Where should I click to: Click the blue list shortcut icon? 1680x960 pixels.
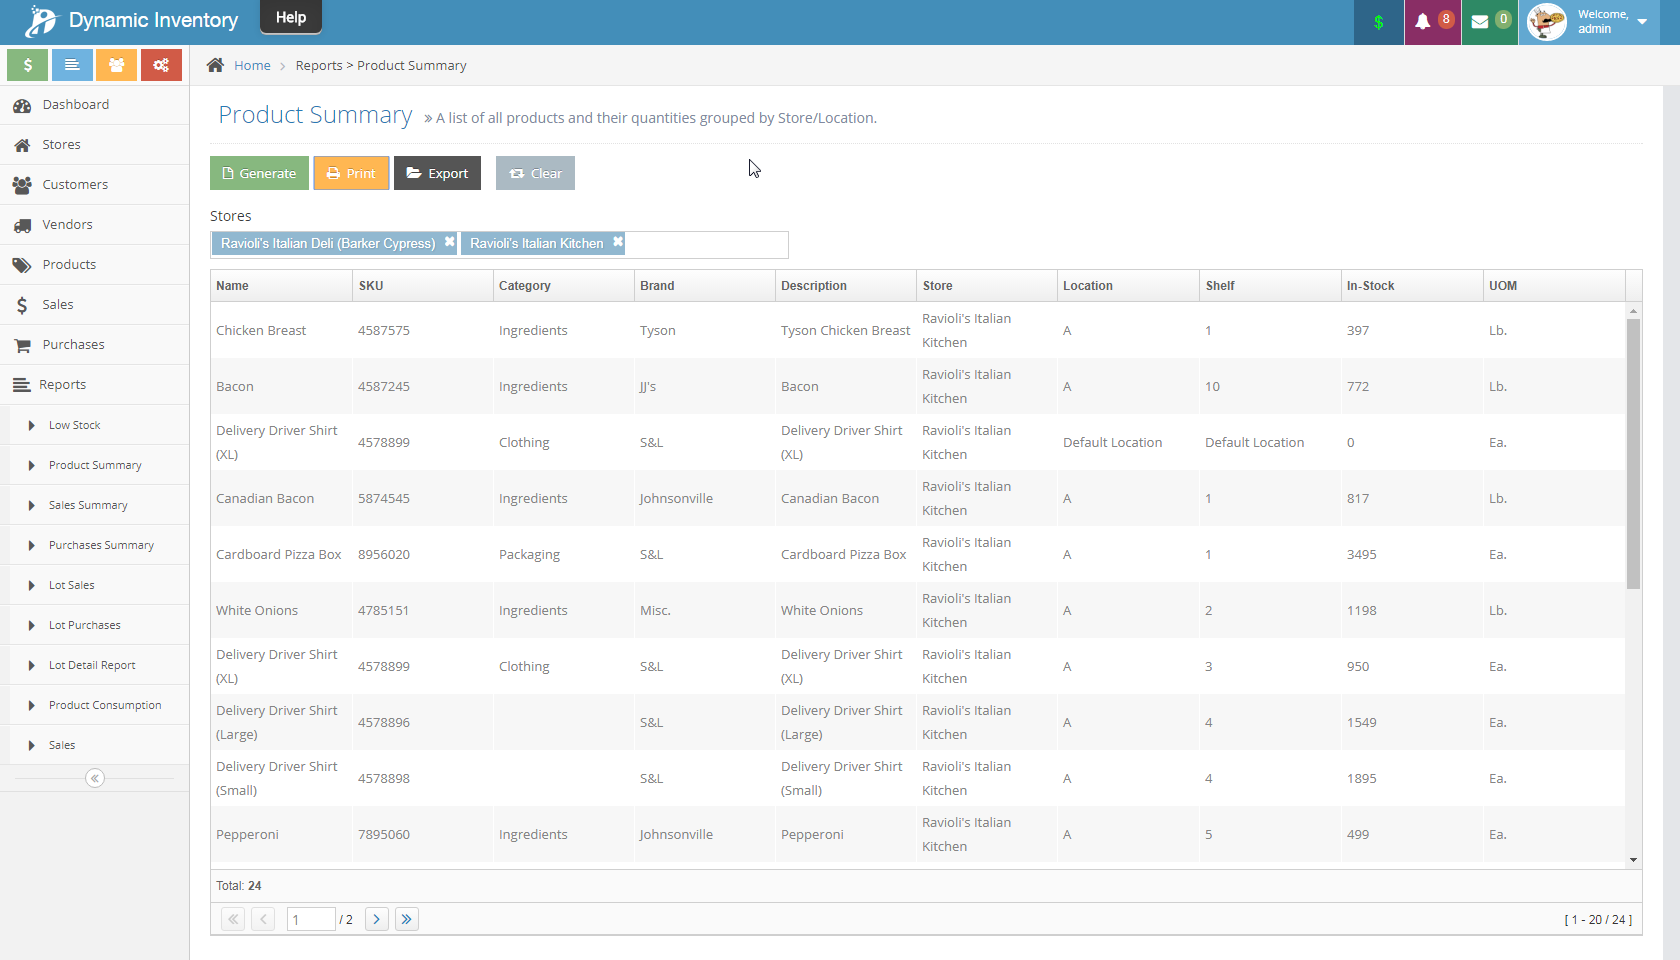[x=71, y=64]
